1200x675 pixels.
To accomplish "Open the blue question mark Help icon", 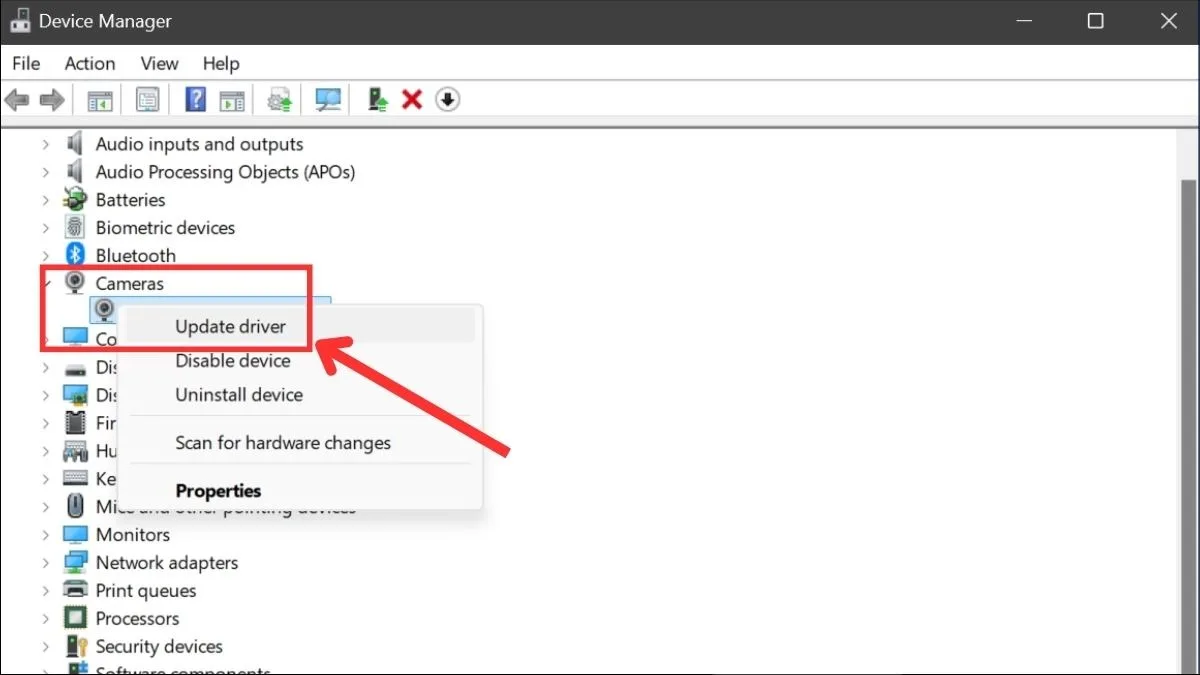I will (x=196, y=100).
